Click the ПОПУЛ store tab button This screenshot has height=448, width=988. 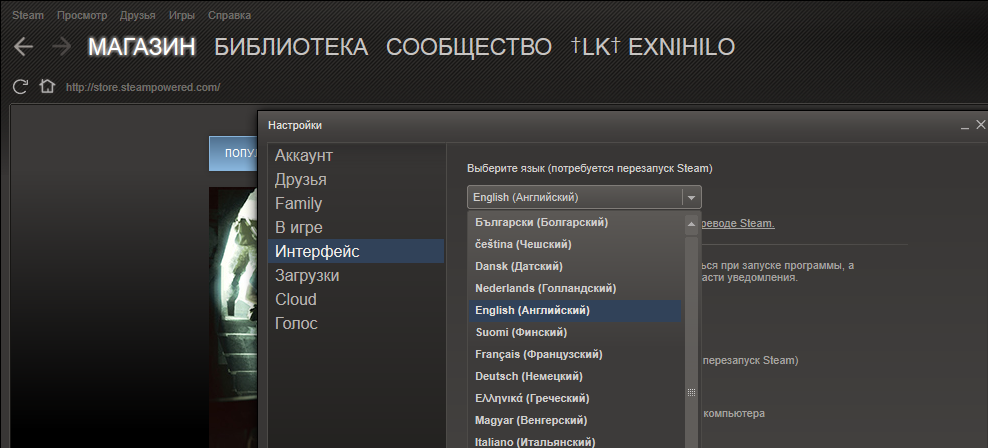[234, 153]
